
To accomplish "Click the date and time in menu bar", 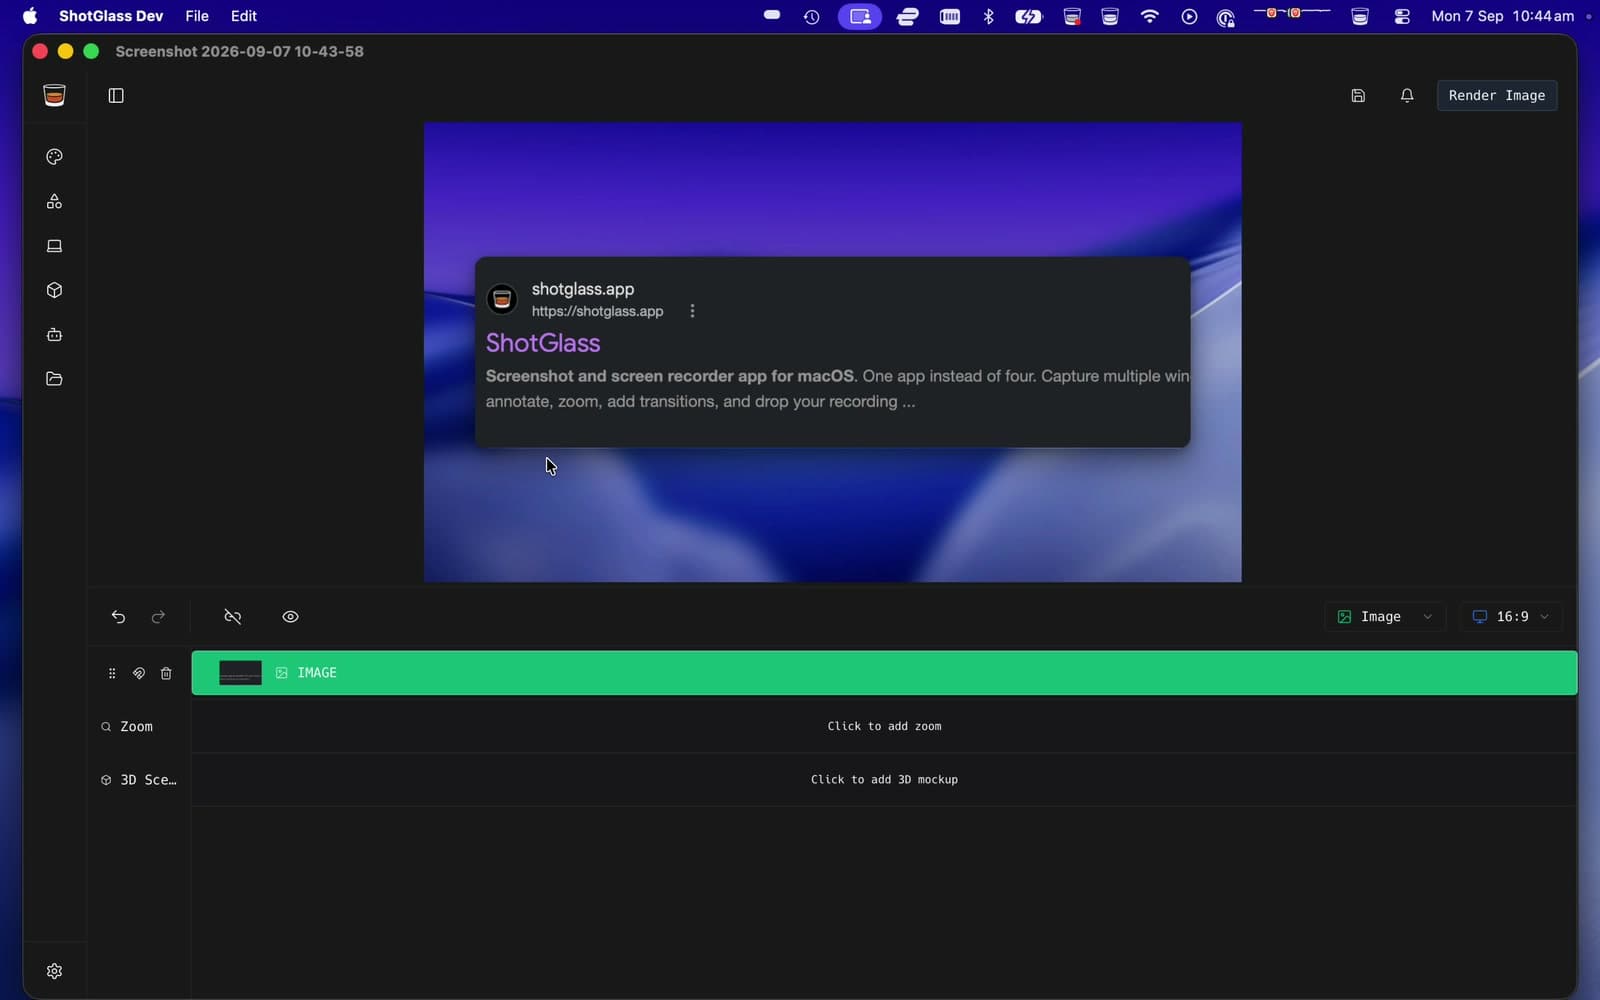I will [1503, 16].
